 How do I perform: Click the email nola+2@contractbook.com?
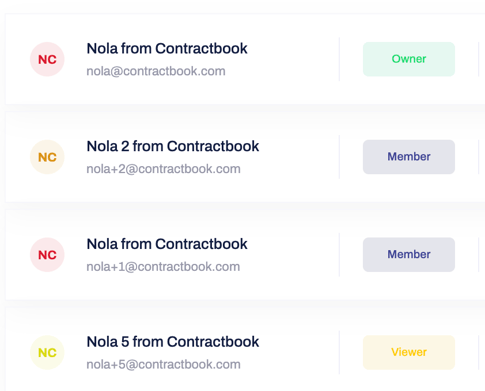point(163,169)
